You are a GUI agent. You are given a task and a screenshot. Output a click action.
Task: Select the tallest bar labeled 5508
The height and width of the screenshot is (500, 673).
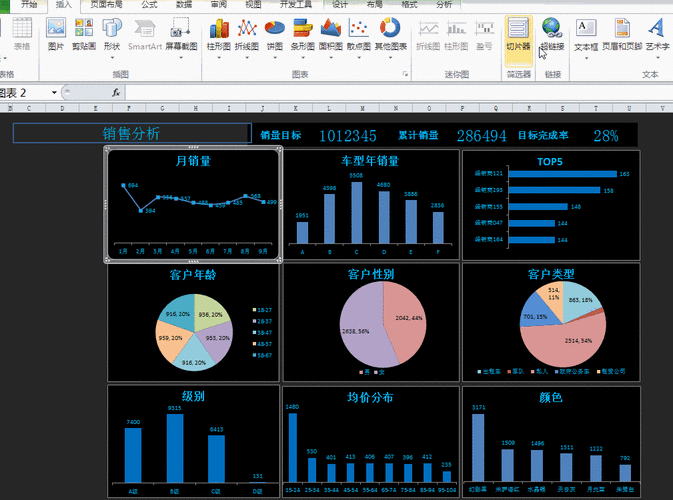click(357, 213)
